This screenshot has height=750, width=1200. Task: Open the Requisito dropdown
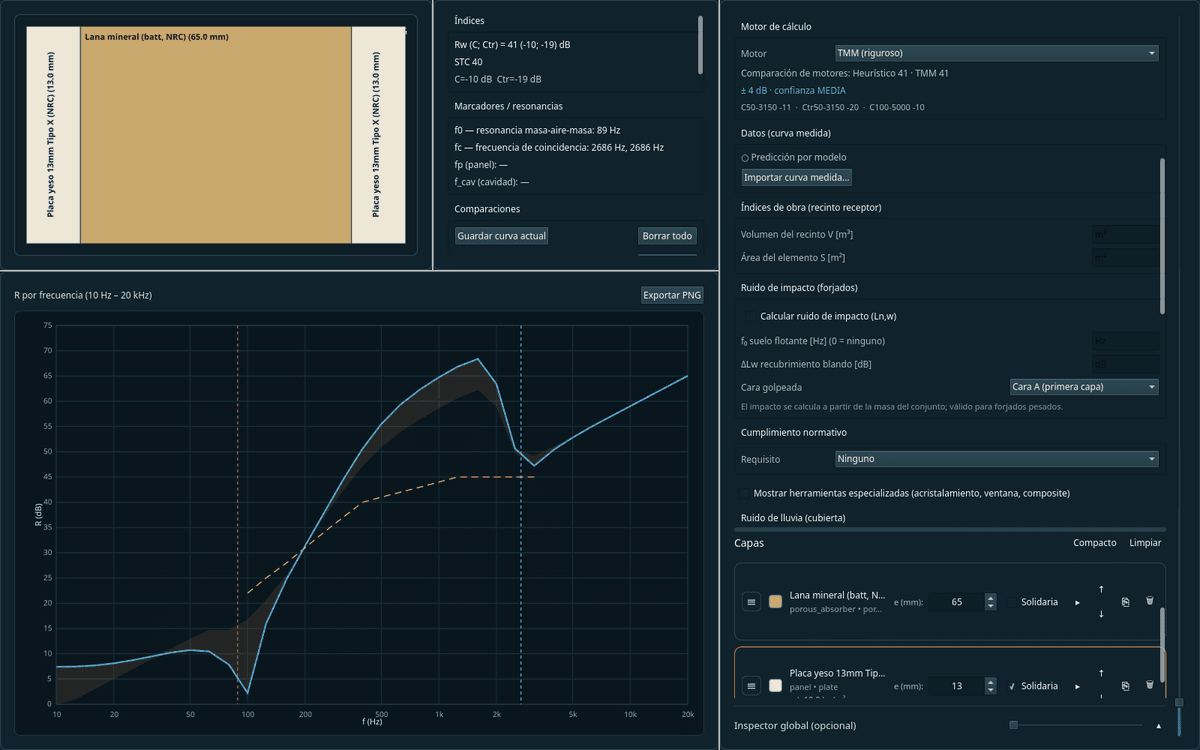click(996, 459)
